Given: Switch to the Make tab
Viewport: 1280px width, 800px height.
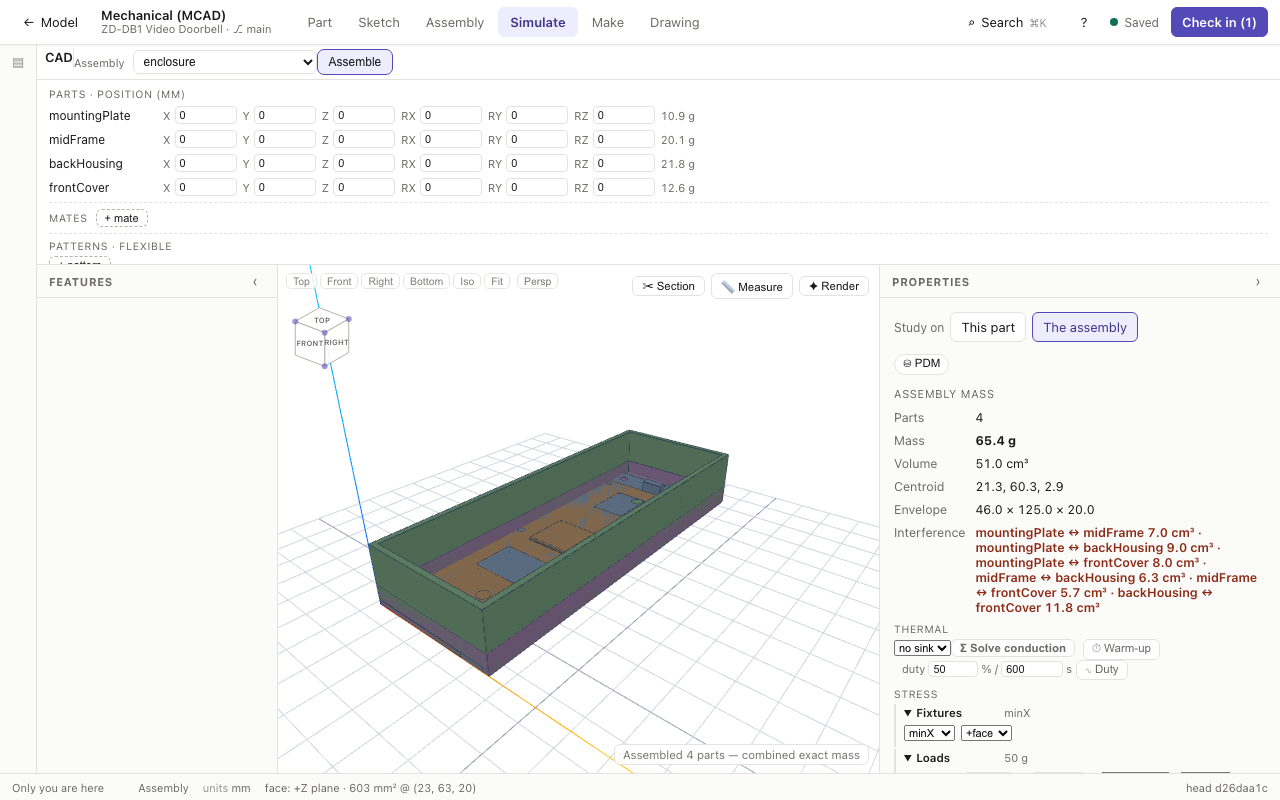Looking at the screenshot, I should coord(608,22).
